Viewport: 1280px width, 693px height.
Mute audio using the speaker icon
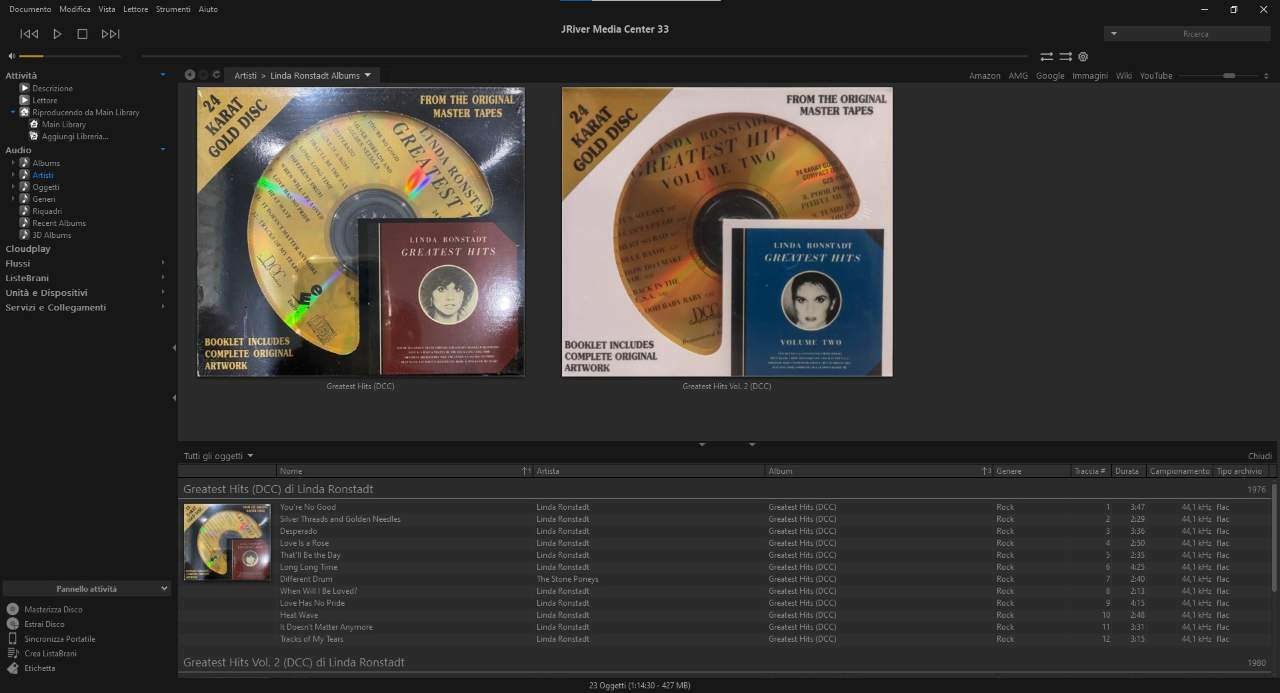(x=11, y=56)
